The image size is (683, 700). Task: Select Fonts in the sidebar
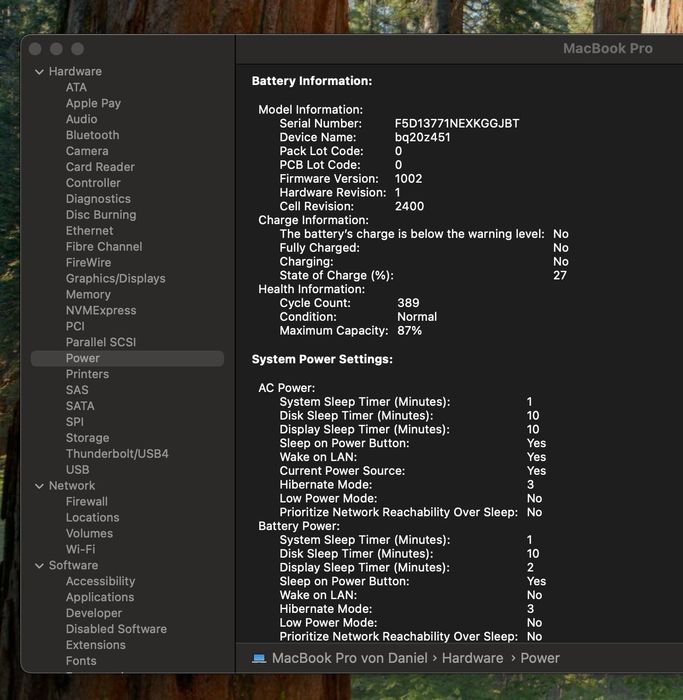coord(81,661)
